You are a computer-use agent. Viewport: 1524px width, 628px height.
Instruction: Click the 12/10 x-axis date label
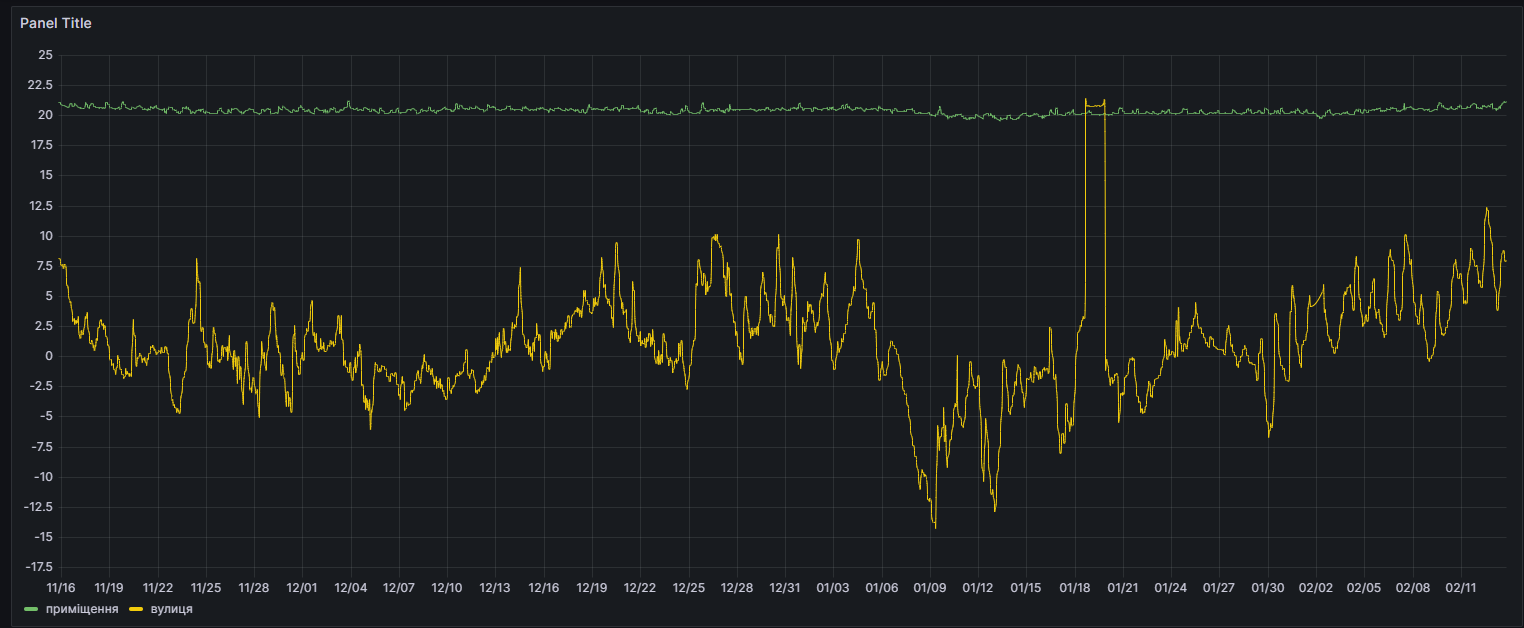pyautogui.click(x=447, y=588)
